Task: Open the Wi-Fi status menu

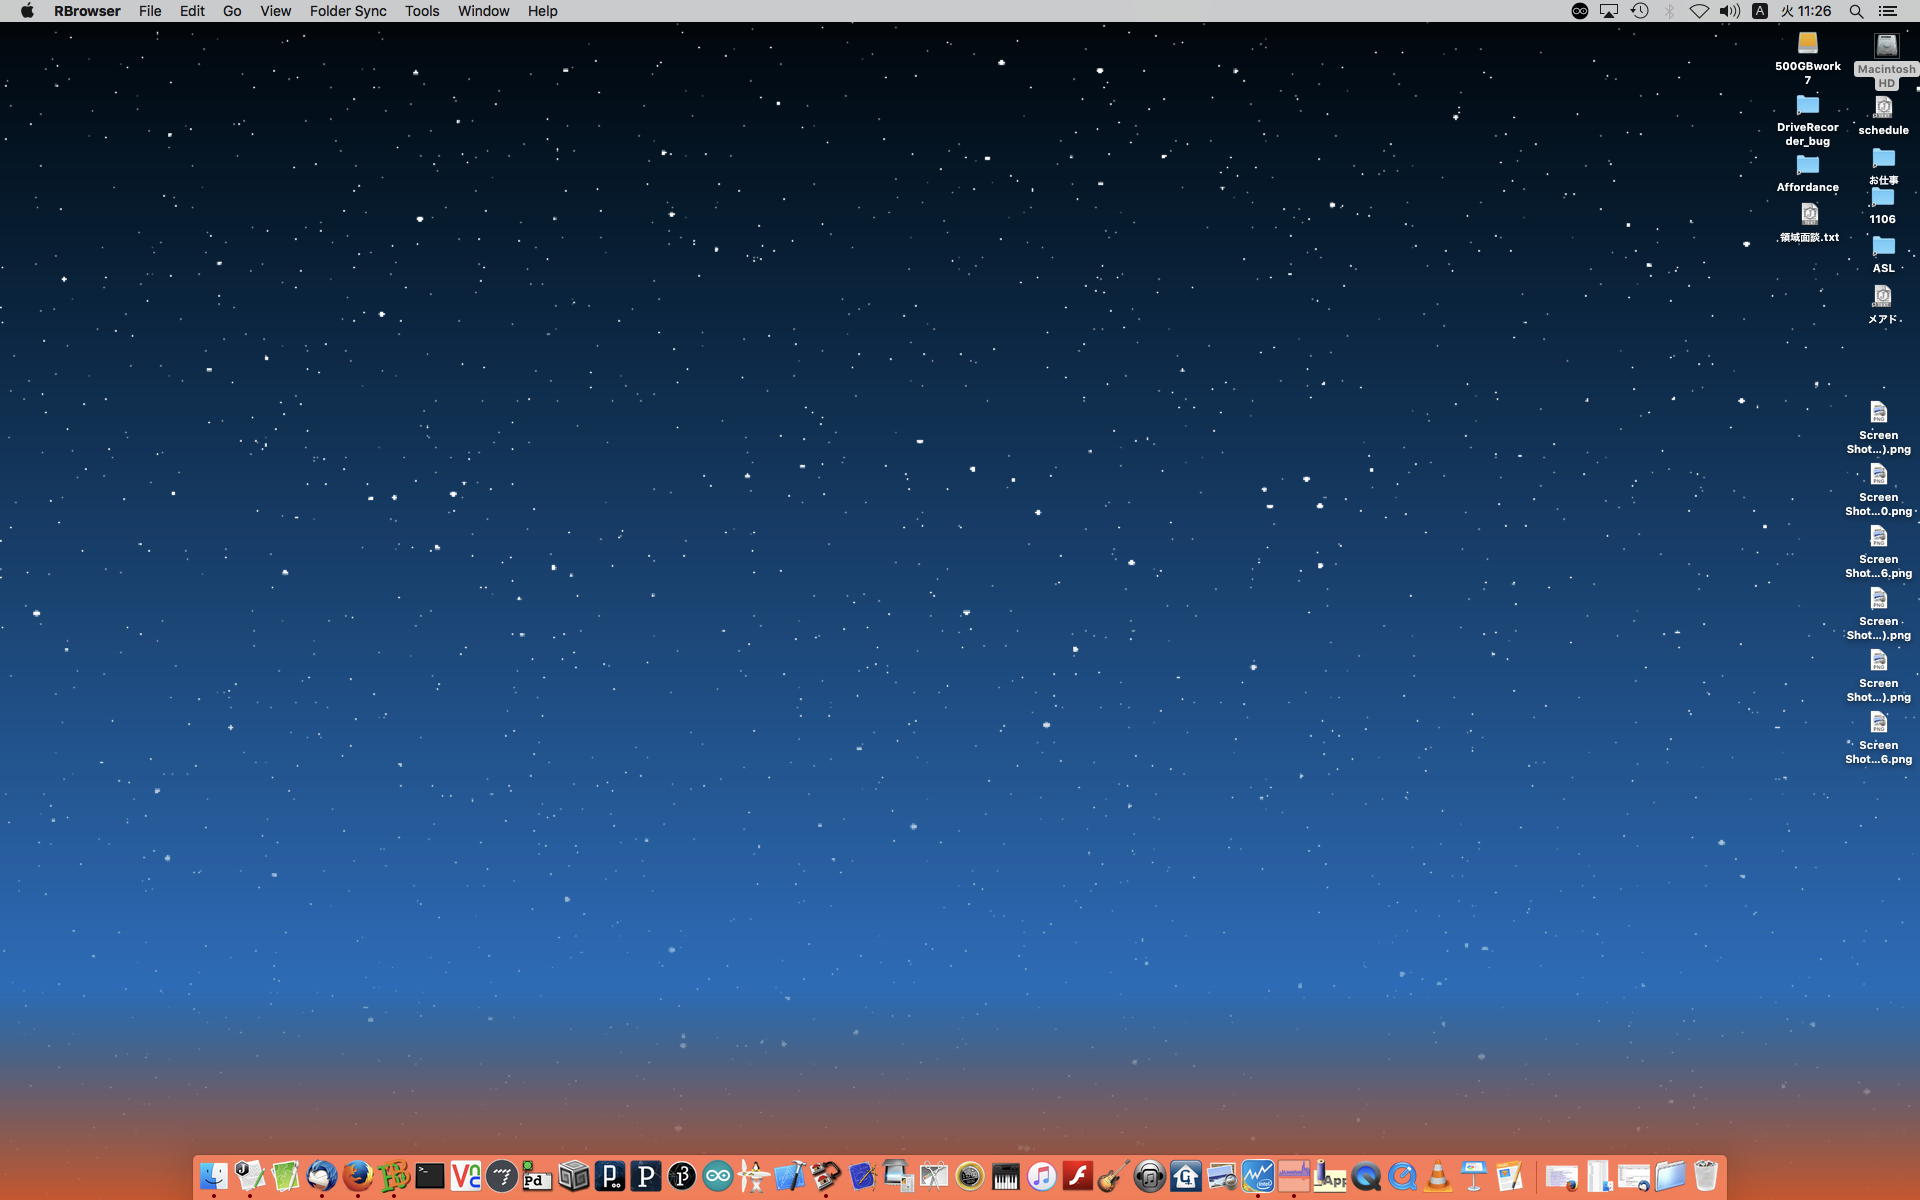Action: pos(1699,11)
